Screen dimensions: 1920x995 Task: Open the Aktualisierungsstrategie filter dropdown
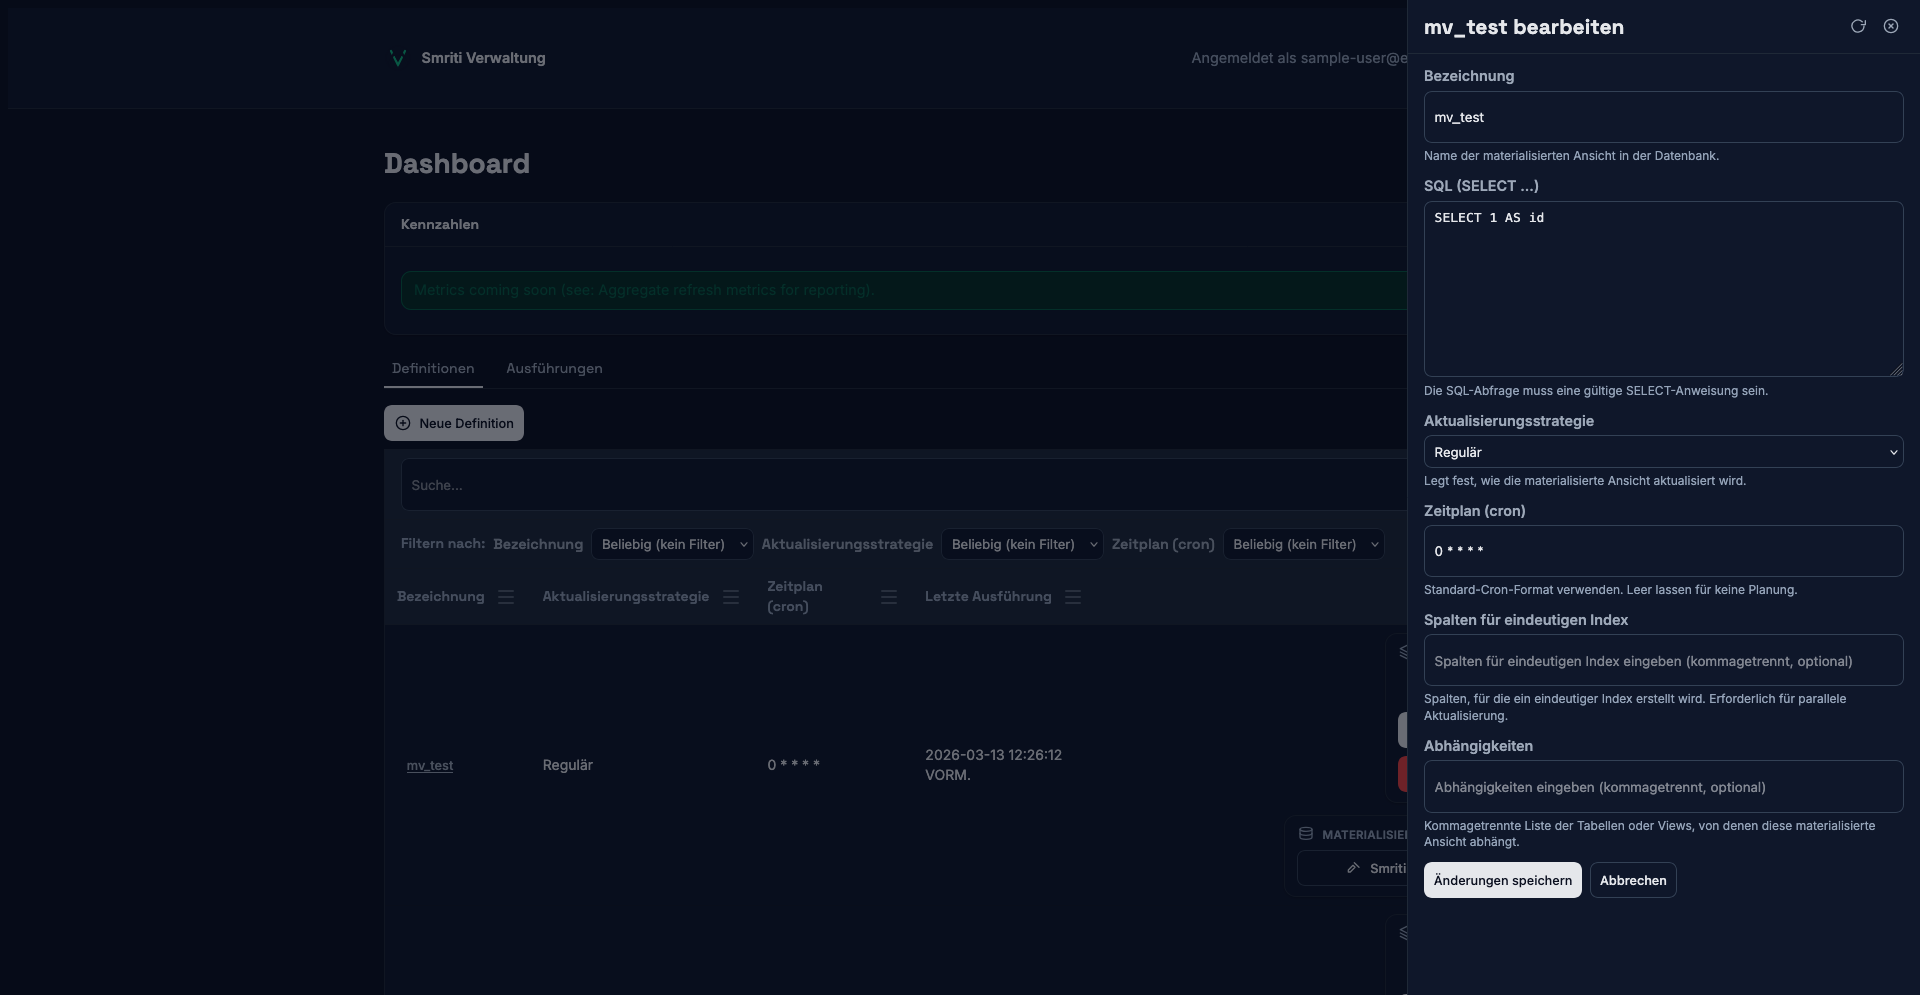1021,544
